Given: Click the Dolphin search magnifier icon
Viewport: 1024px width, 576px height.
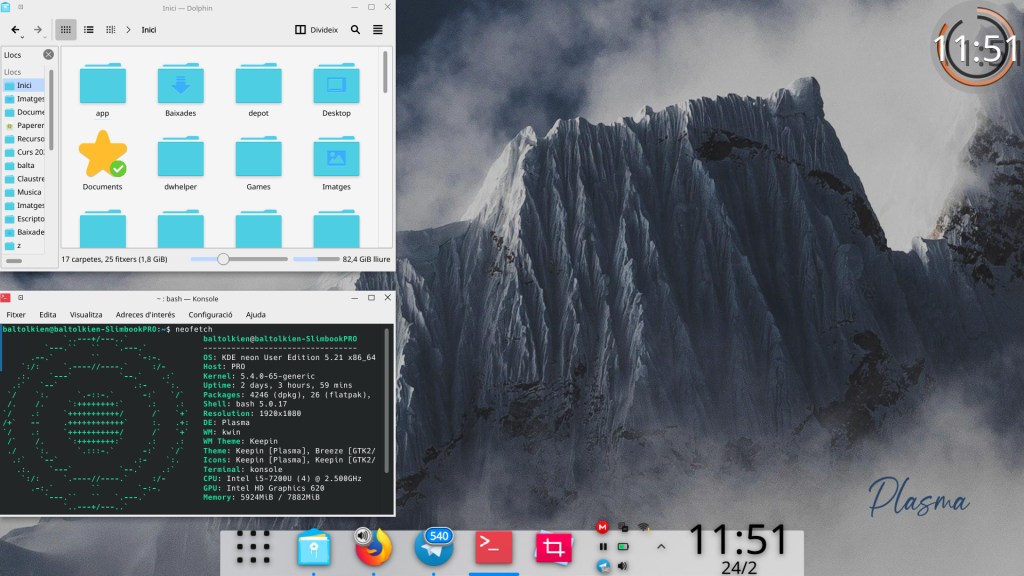Looking at the screenshot, I should pyautogui.click(x=355, y=30).
